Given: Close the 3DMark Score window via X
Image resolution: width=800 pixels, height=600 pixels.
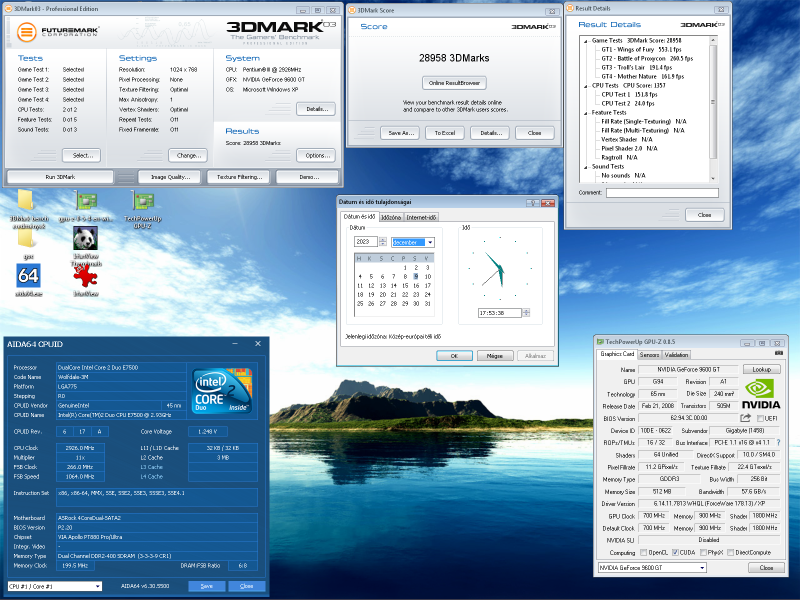Looking at the screenshot, I should [552, 11].
